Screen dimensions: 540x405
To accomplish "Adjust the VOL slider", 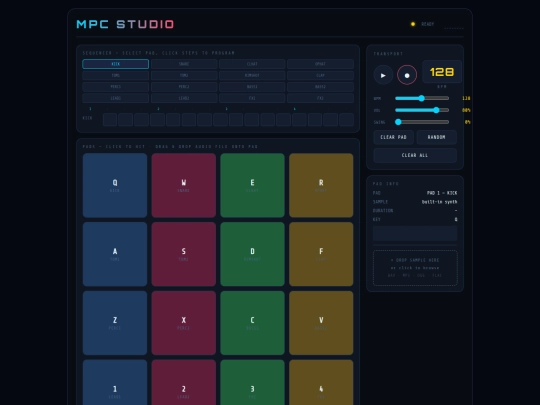I will 422,110.
